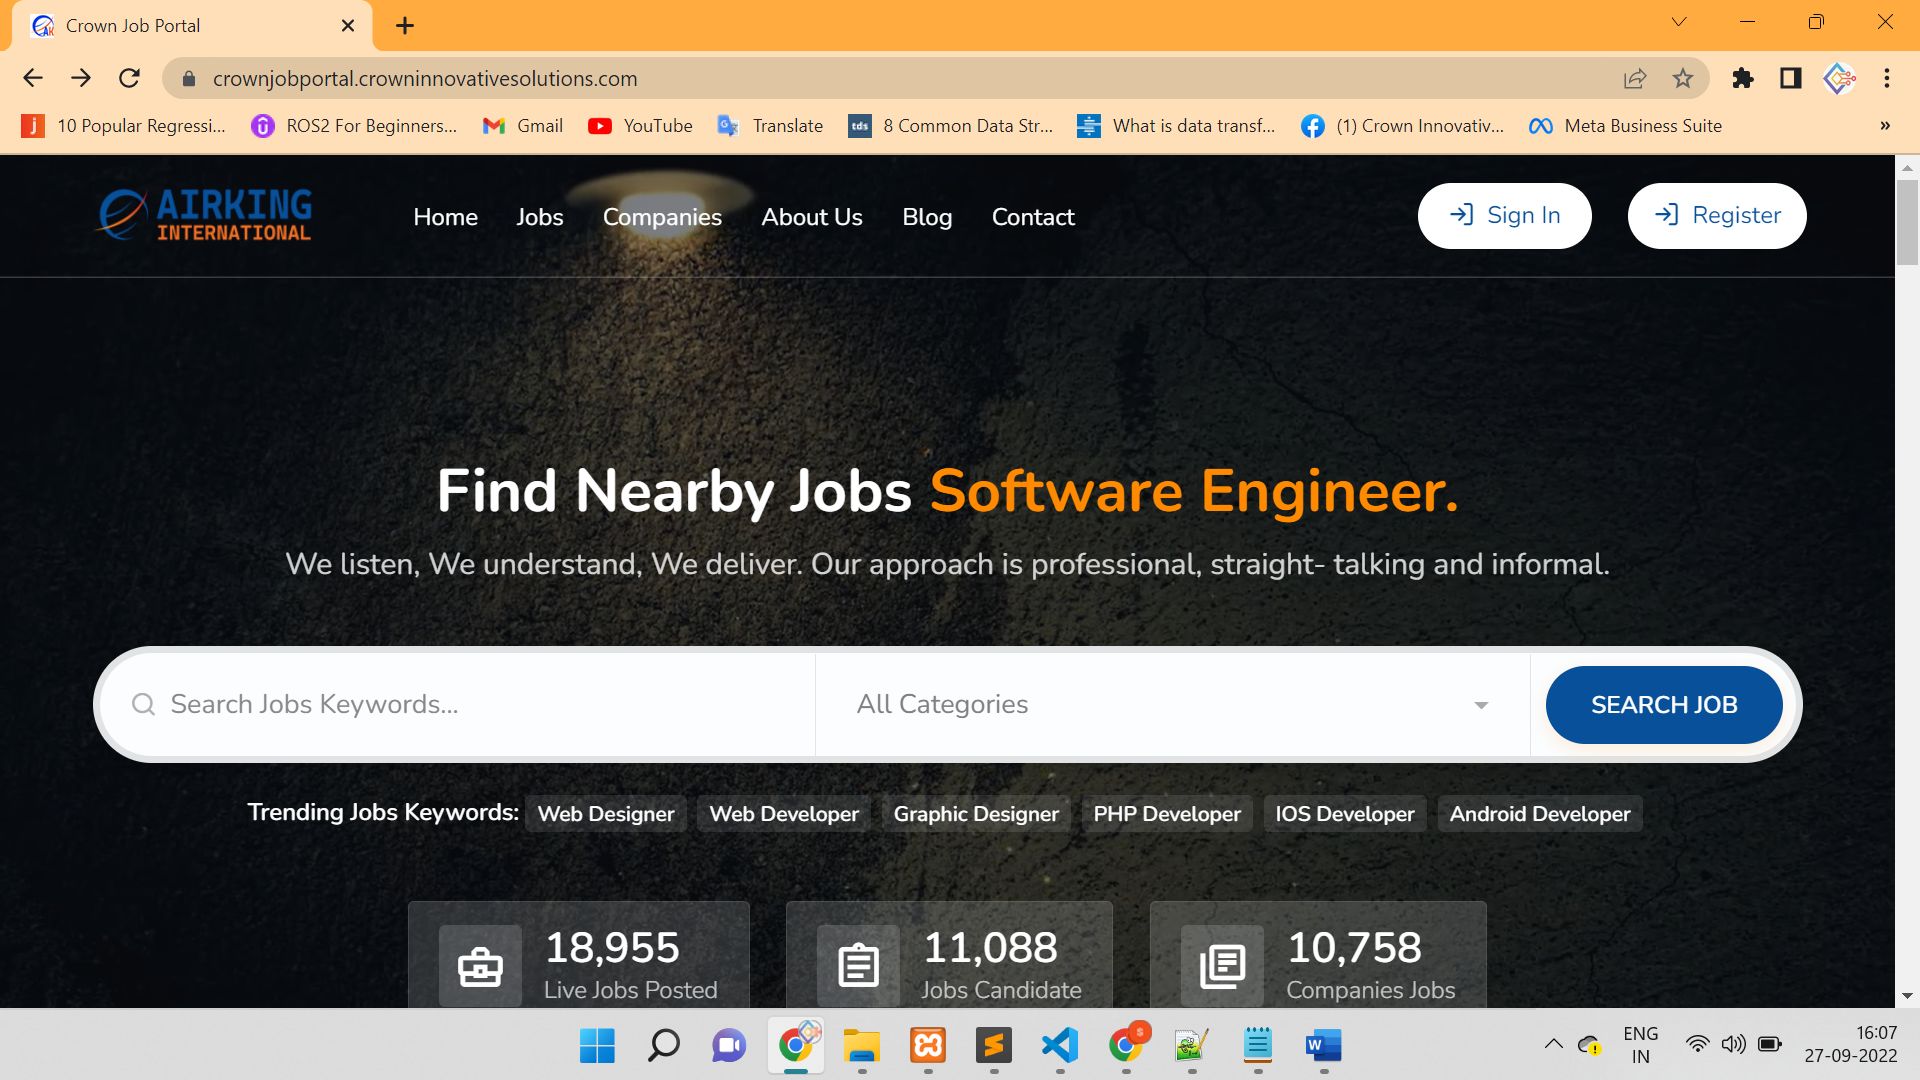Open the Jobs navigation menu item
1920x1080 pixels.
click(x=539, y=217)
